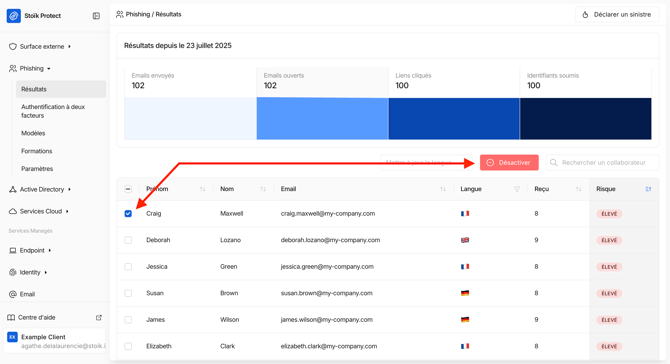Check the Elizabeth Clark checkbox
The width and height of the screenshot is (670, 364).
click(x=128, y=346)
